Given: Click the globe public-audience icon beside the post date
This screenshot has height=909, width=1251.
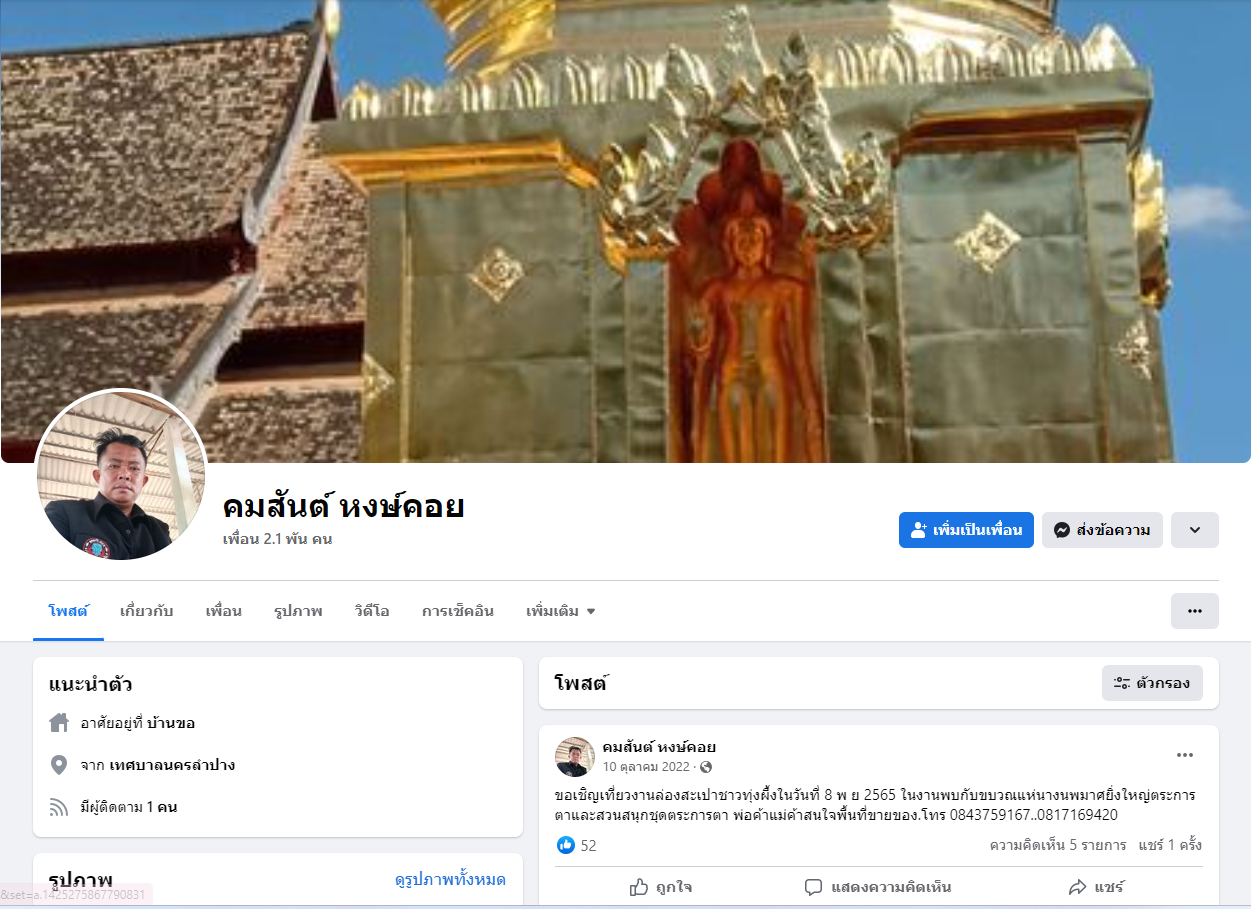Looking at the screenshot, I should pos(706,767).
